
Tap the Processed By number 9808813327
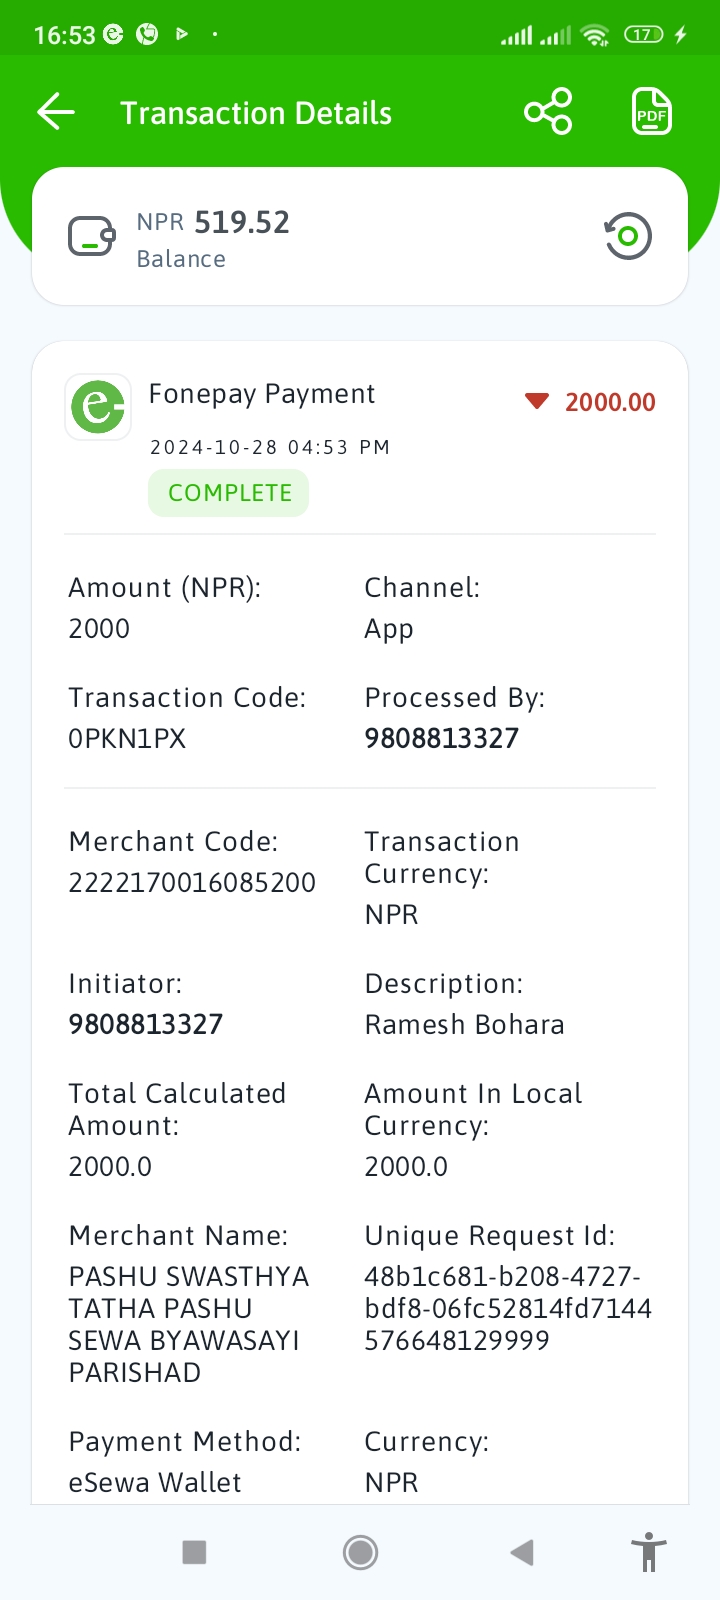(x=442, y=738)
